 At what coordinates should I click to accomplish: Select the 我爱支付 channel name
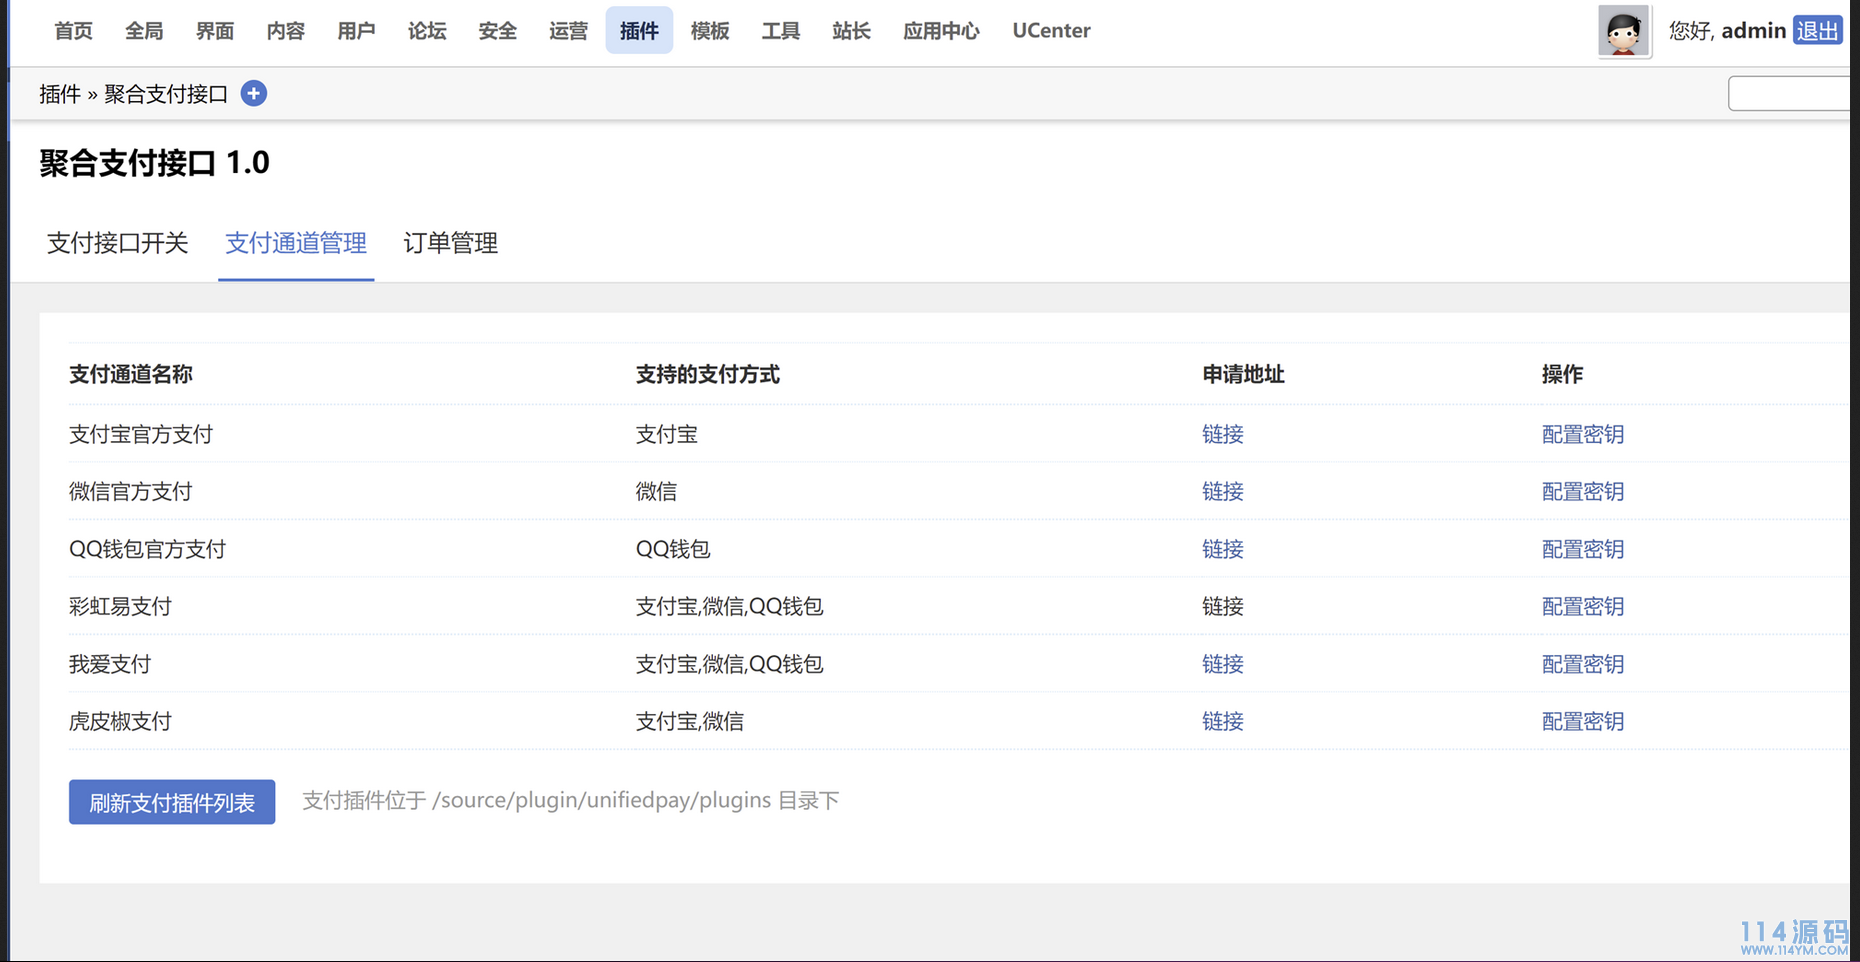(x=110, y=664)
